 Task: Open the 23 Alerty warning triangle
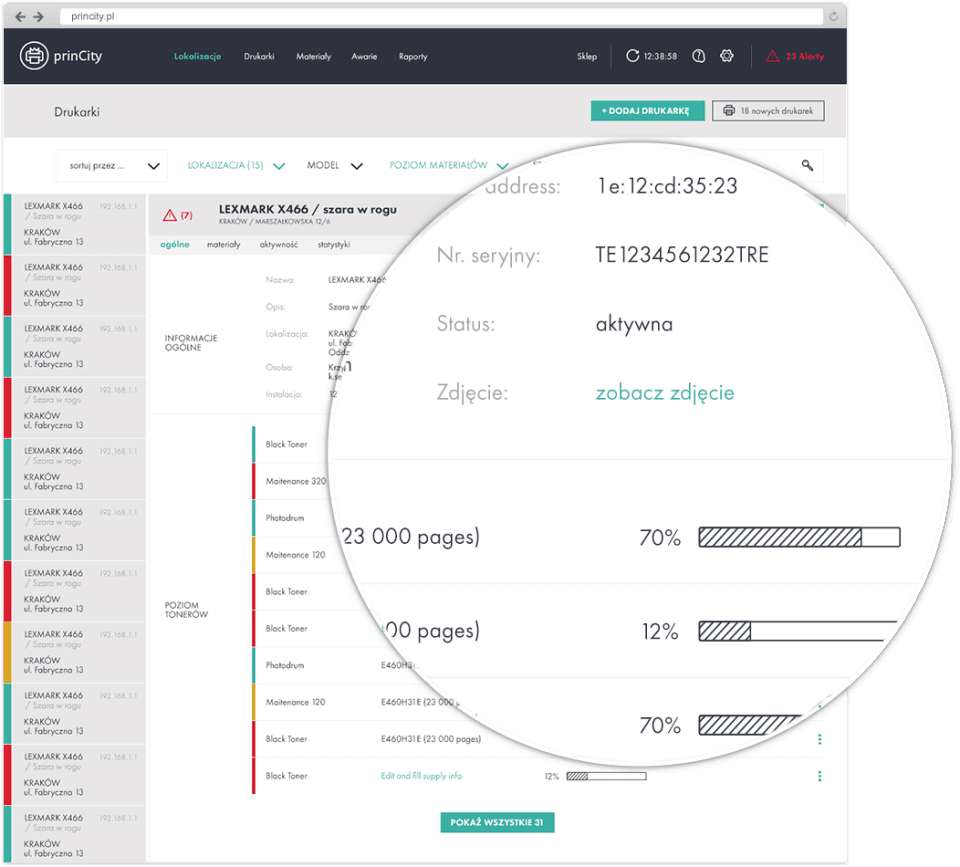click(772, 57)
